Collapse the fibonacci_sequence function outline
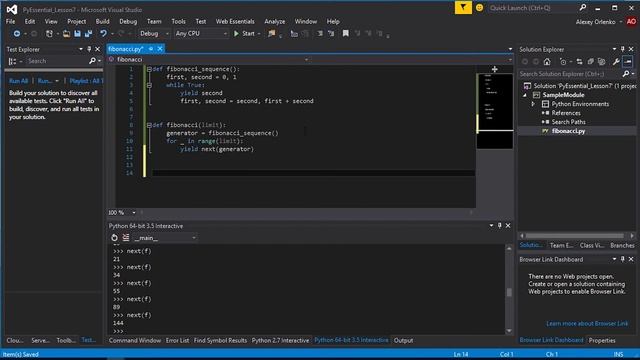 pyautogui.click(x=149, y=69)
